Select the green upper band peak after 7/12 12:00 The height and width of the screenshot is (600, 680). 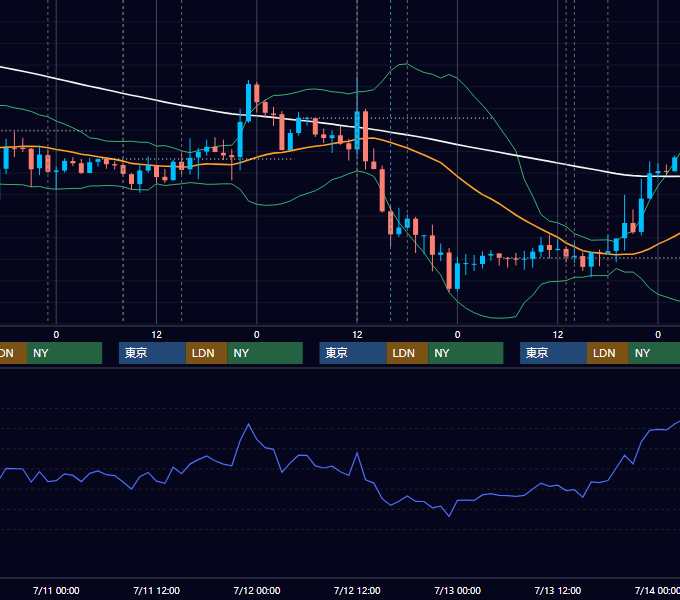[x=405, y=64]
